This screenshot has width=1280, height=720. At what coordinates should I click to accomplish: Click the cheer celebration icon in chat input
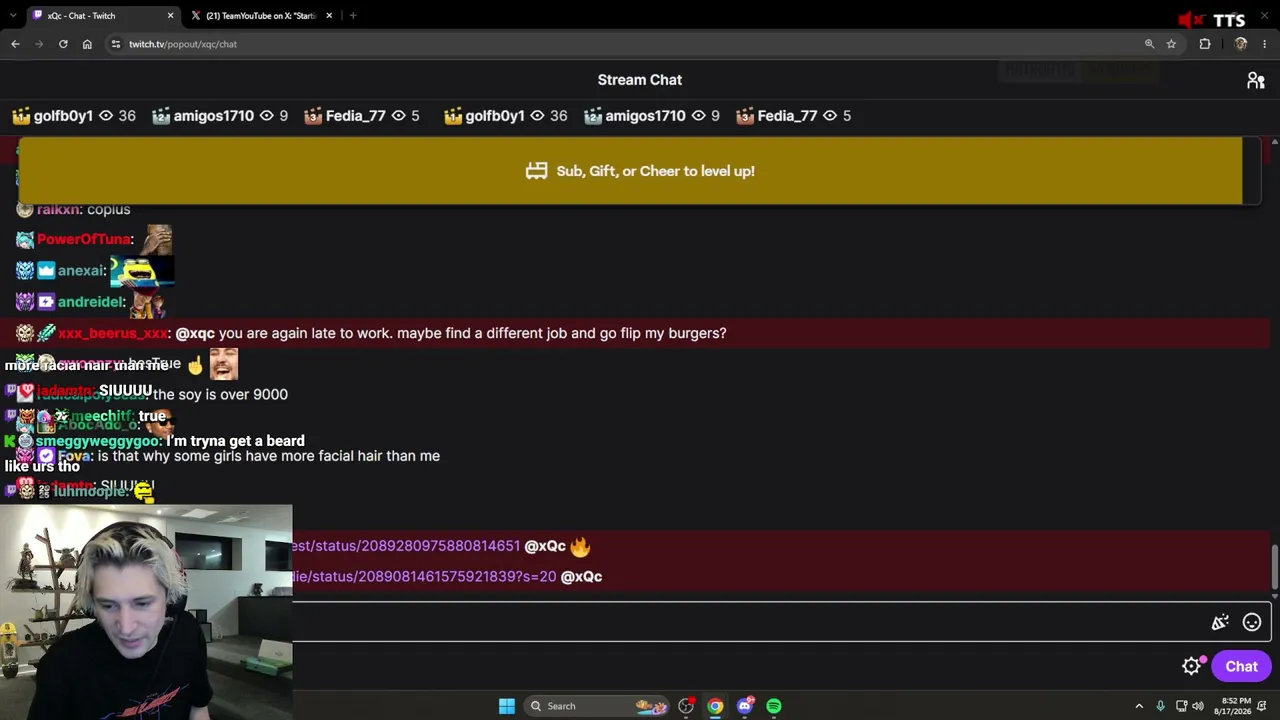click(x=1220, y=622)
